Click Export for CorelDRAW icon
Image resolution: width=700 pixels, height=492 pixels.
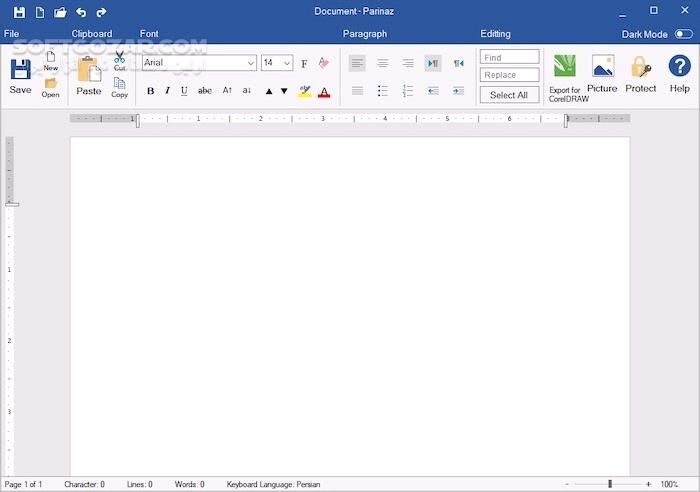(x=565, y=68)
